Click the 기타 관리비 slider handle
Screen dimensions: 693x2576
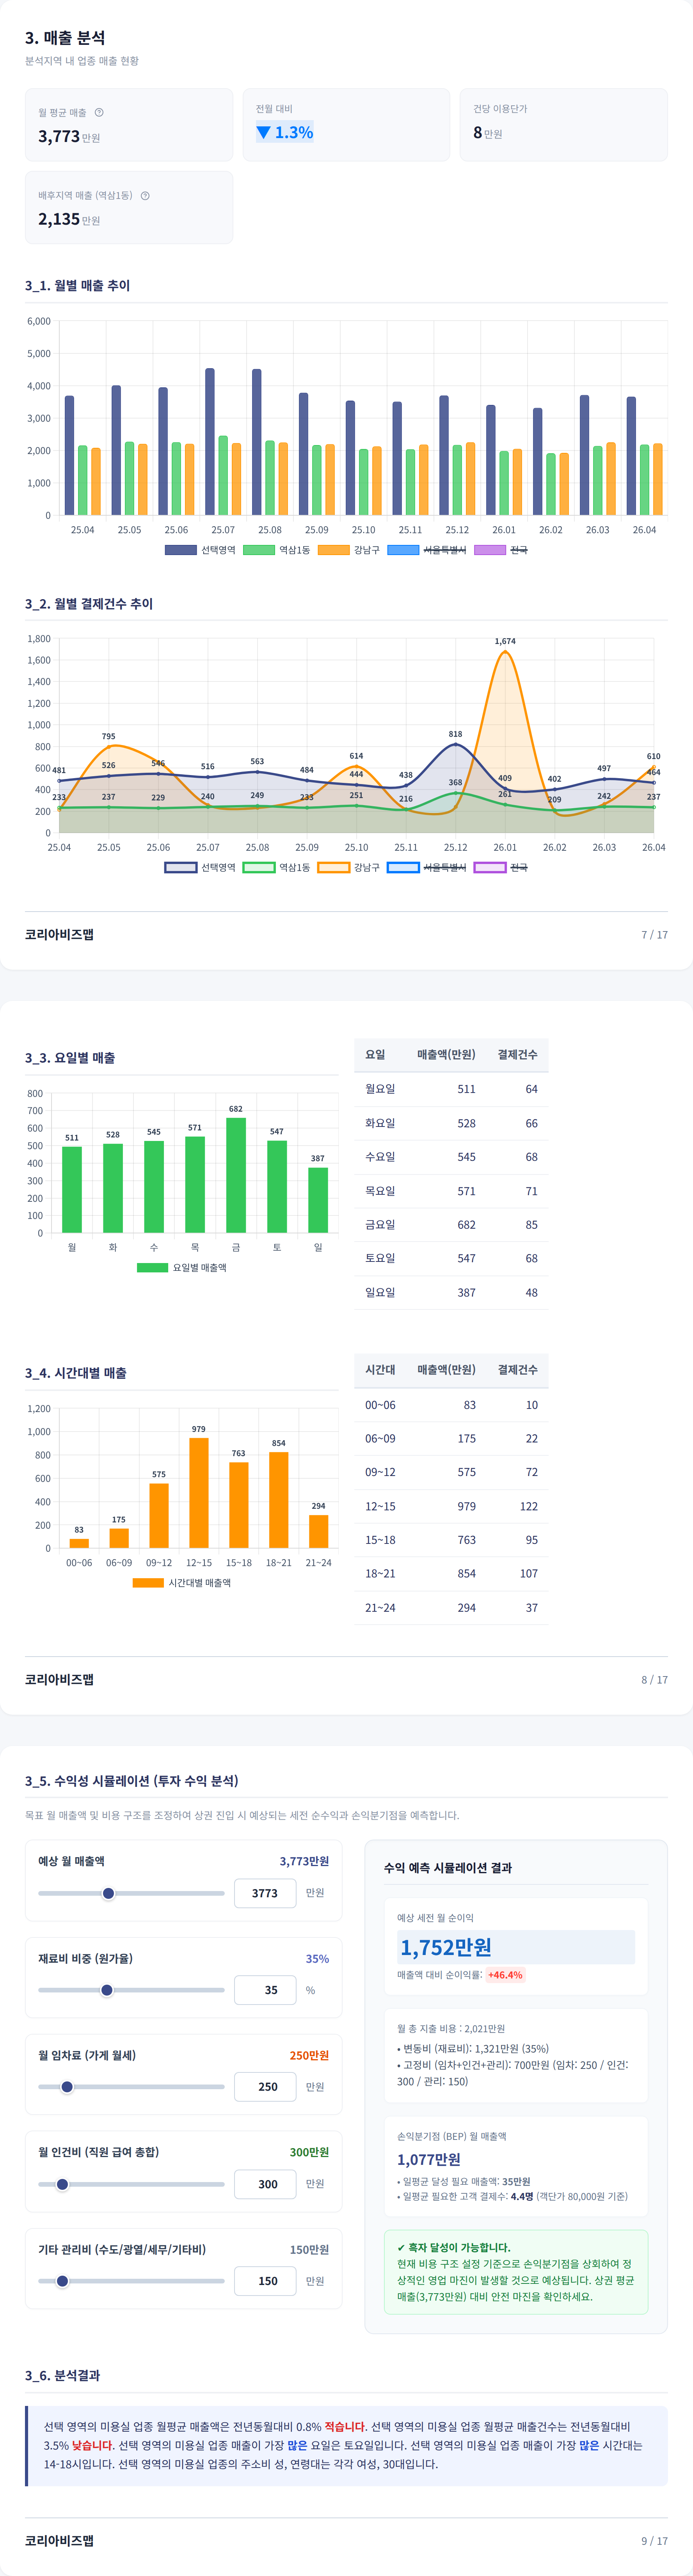pos(62,2281)
